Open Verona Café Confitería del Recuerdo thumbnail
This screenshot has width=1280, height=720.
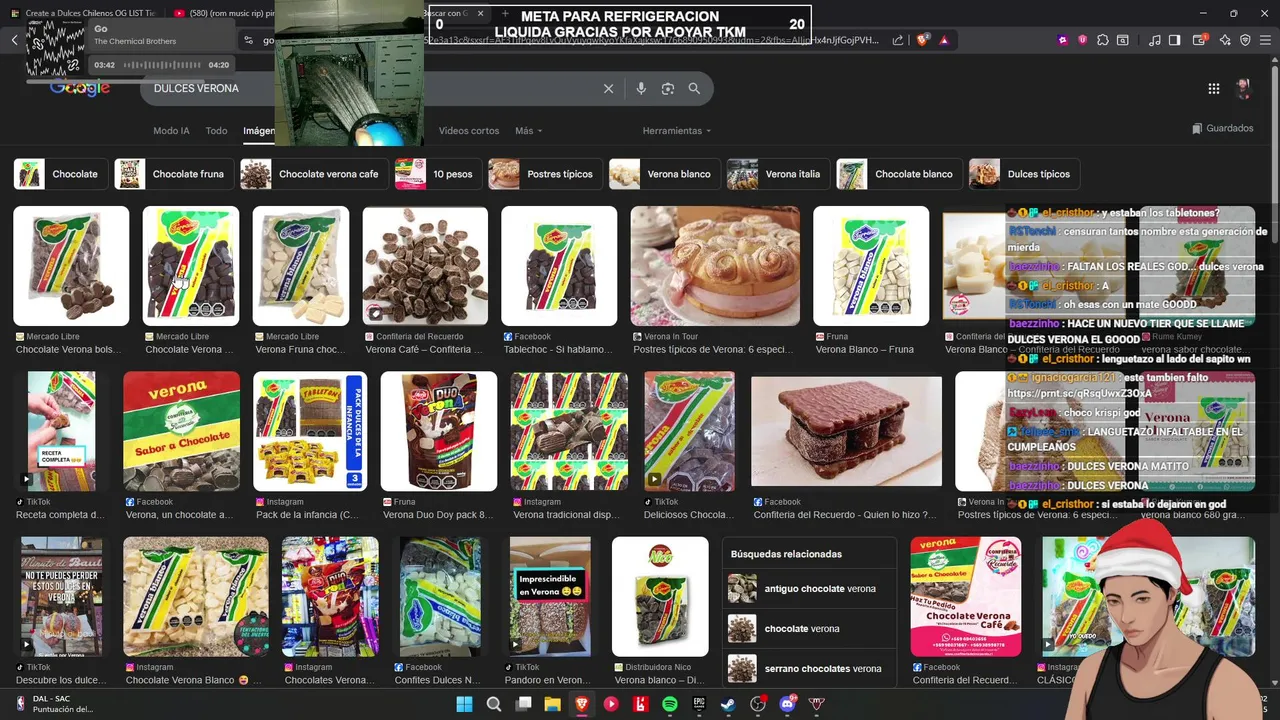[x=425, y=266]
